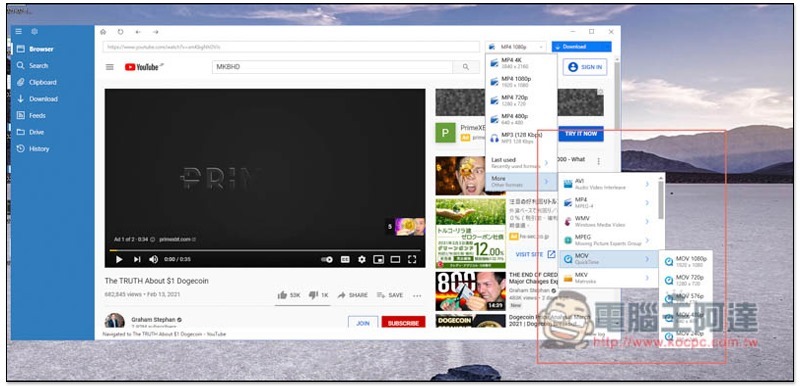
Task: Expand the Last used formats submenu
Action: 521,163
